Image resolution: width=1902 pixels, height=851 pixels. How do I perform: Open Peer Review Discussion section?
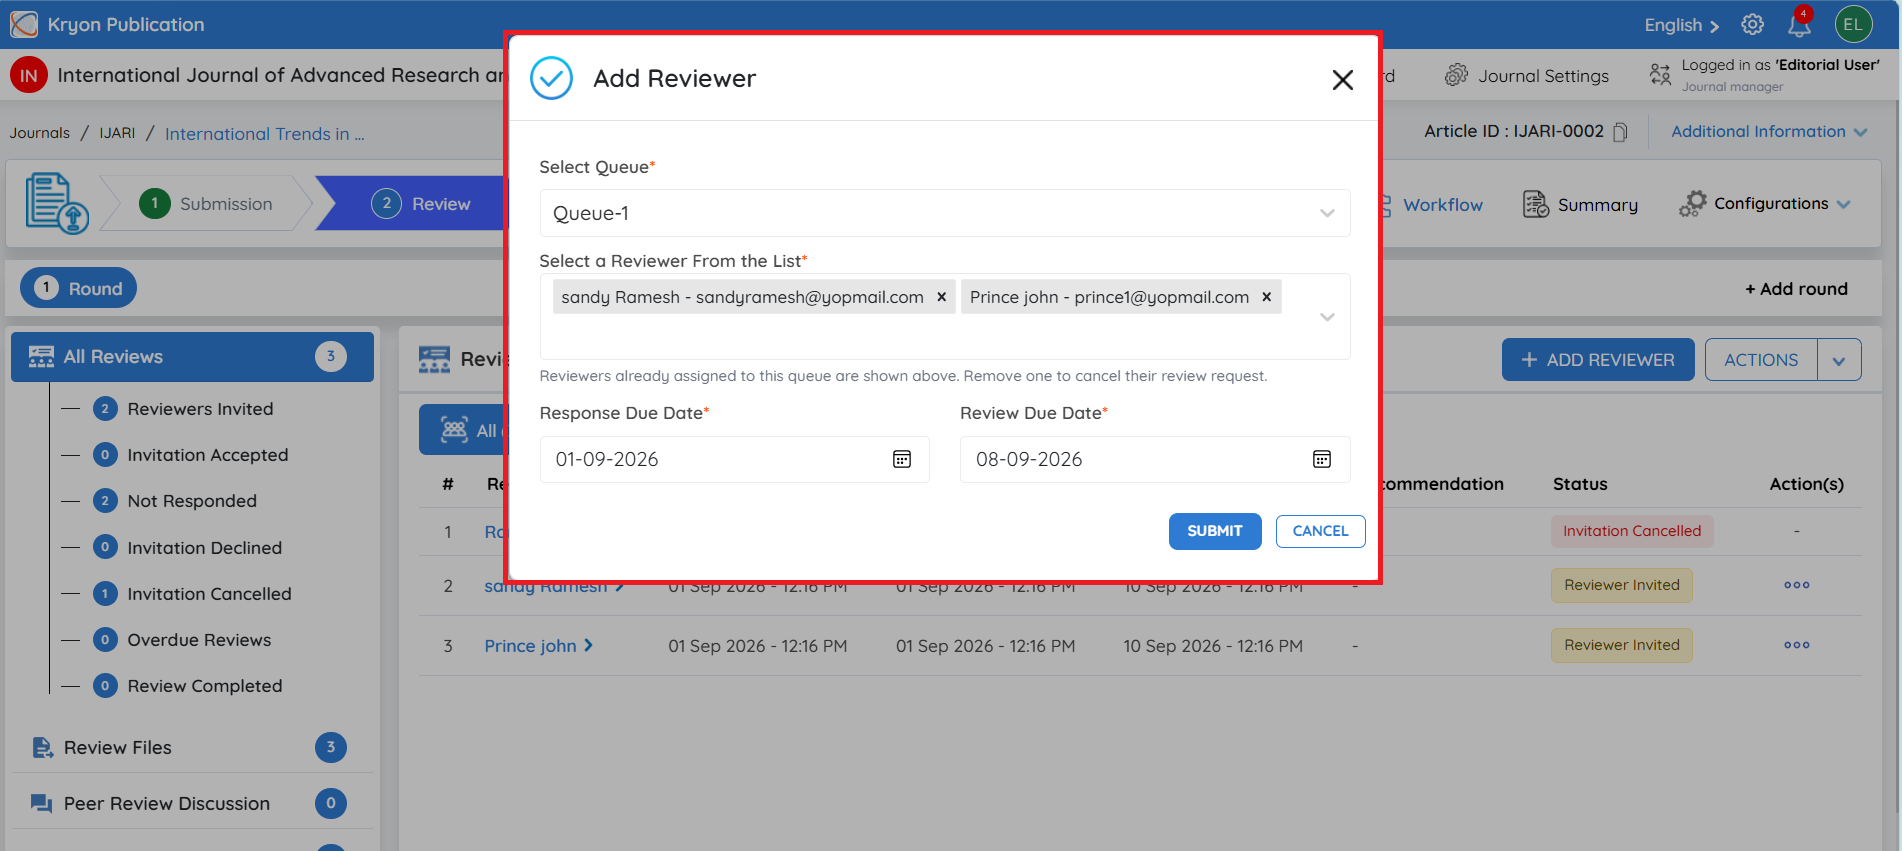pyautogui.click(x=190, y=804)
